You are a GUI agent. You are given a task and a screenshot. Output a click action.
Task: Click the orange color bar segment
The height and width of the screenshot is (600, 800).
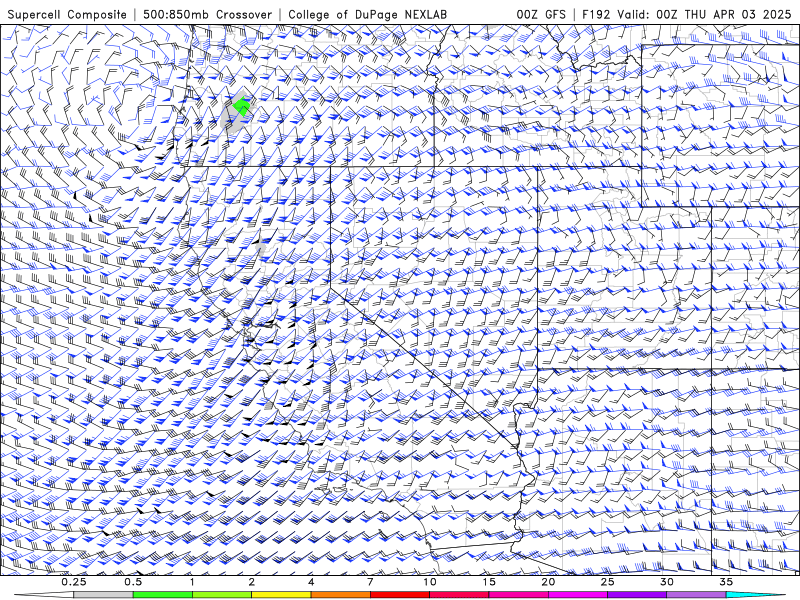[x=340, y=595]
